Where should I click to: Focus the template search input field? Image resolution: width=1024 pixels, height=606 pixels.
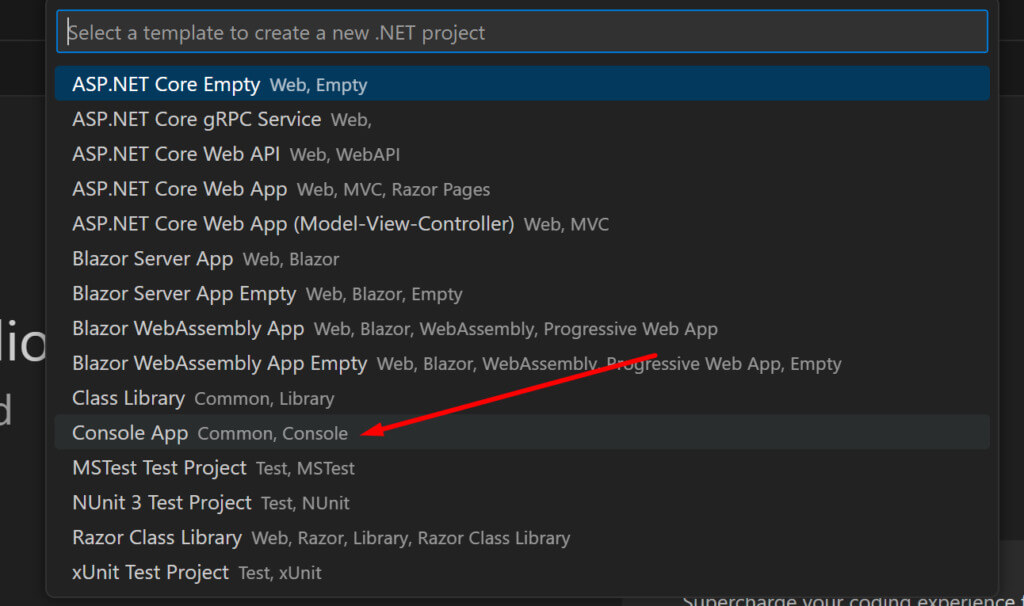tap(522, 32)
